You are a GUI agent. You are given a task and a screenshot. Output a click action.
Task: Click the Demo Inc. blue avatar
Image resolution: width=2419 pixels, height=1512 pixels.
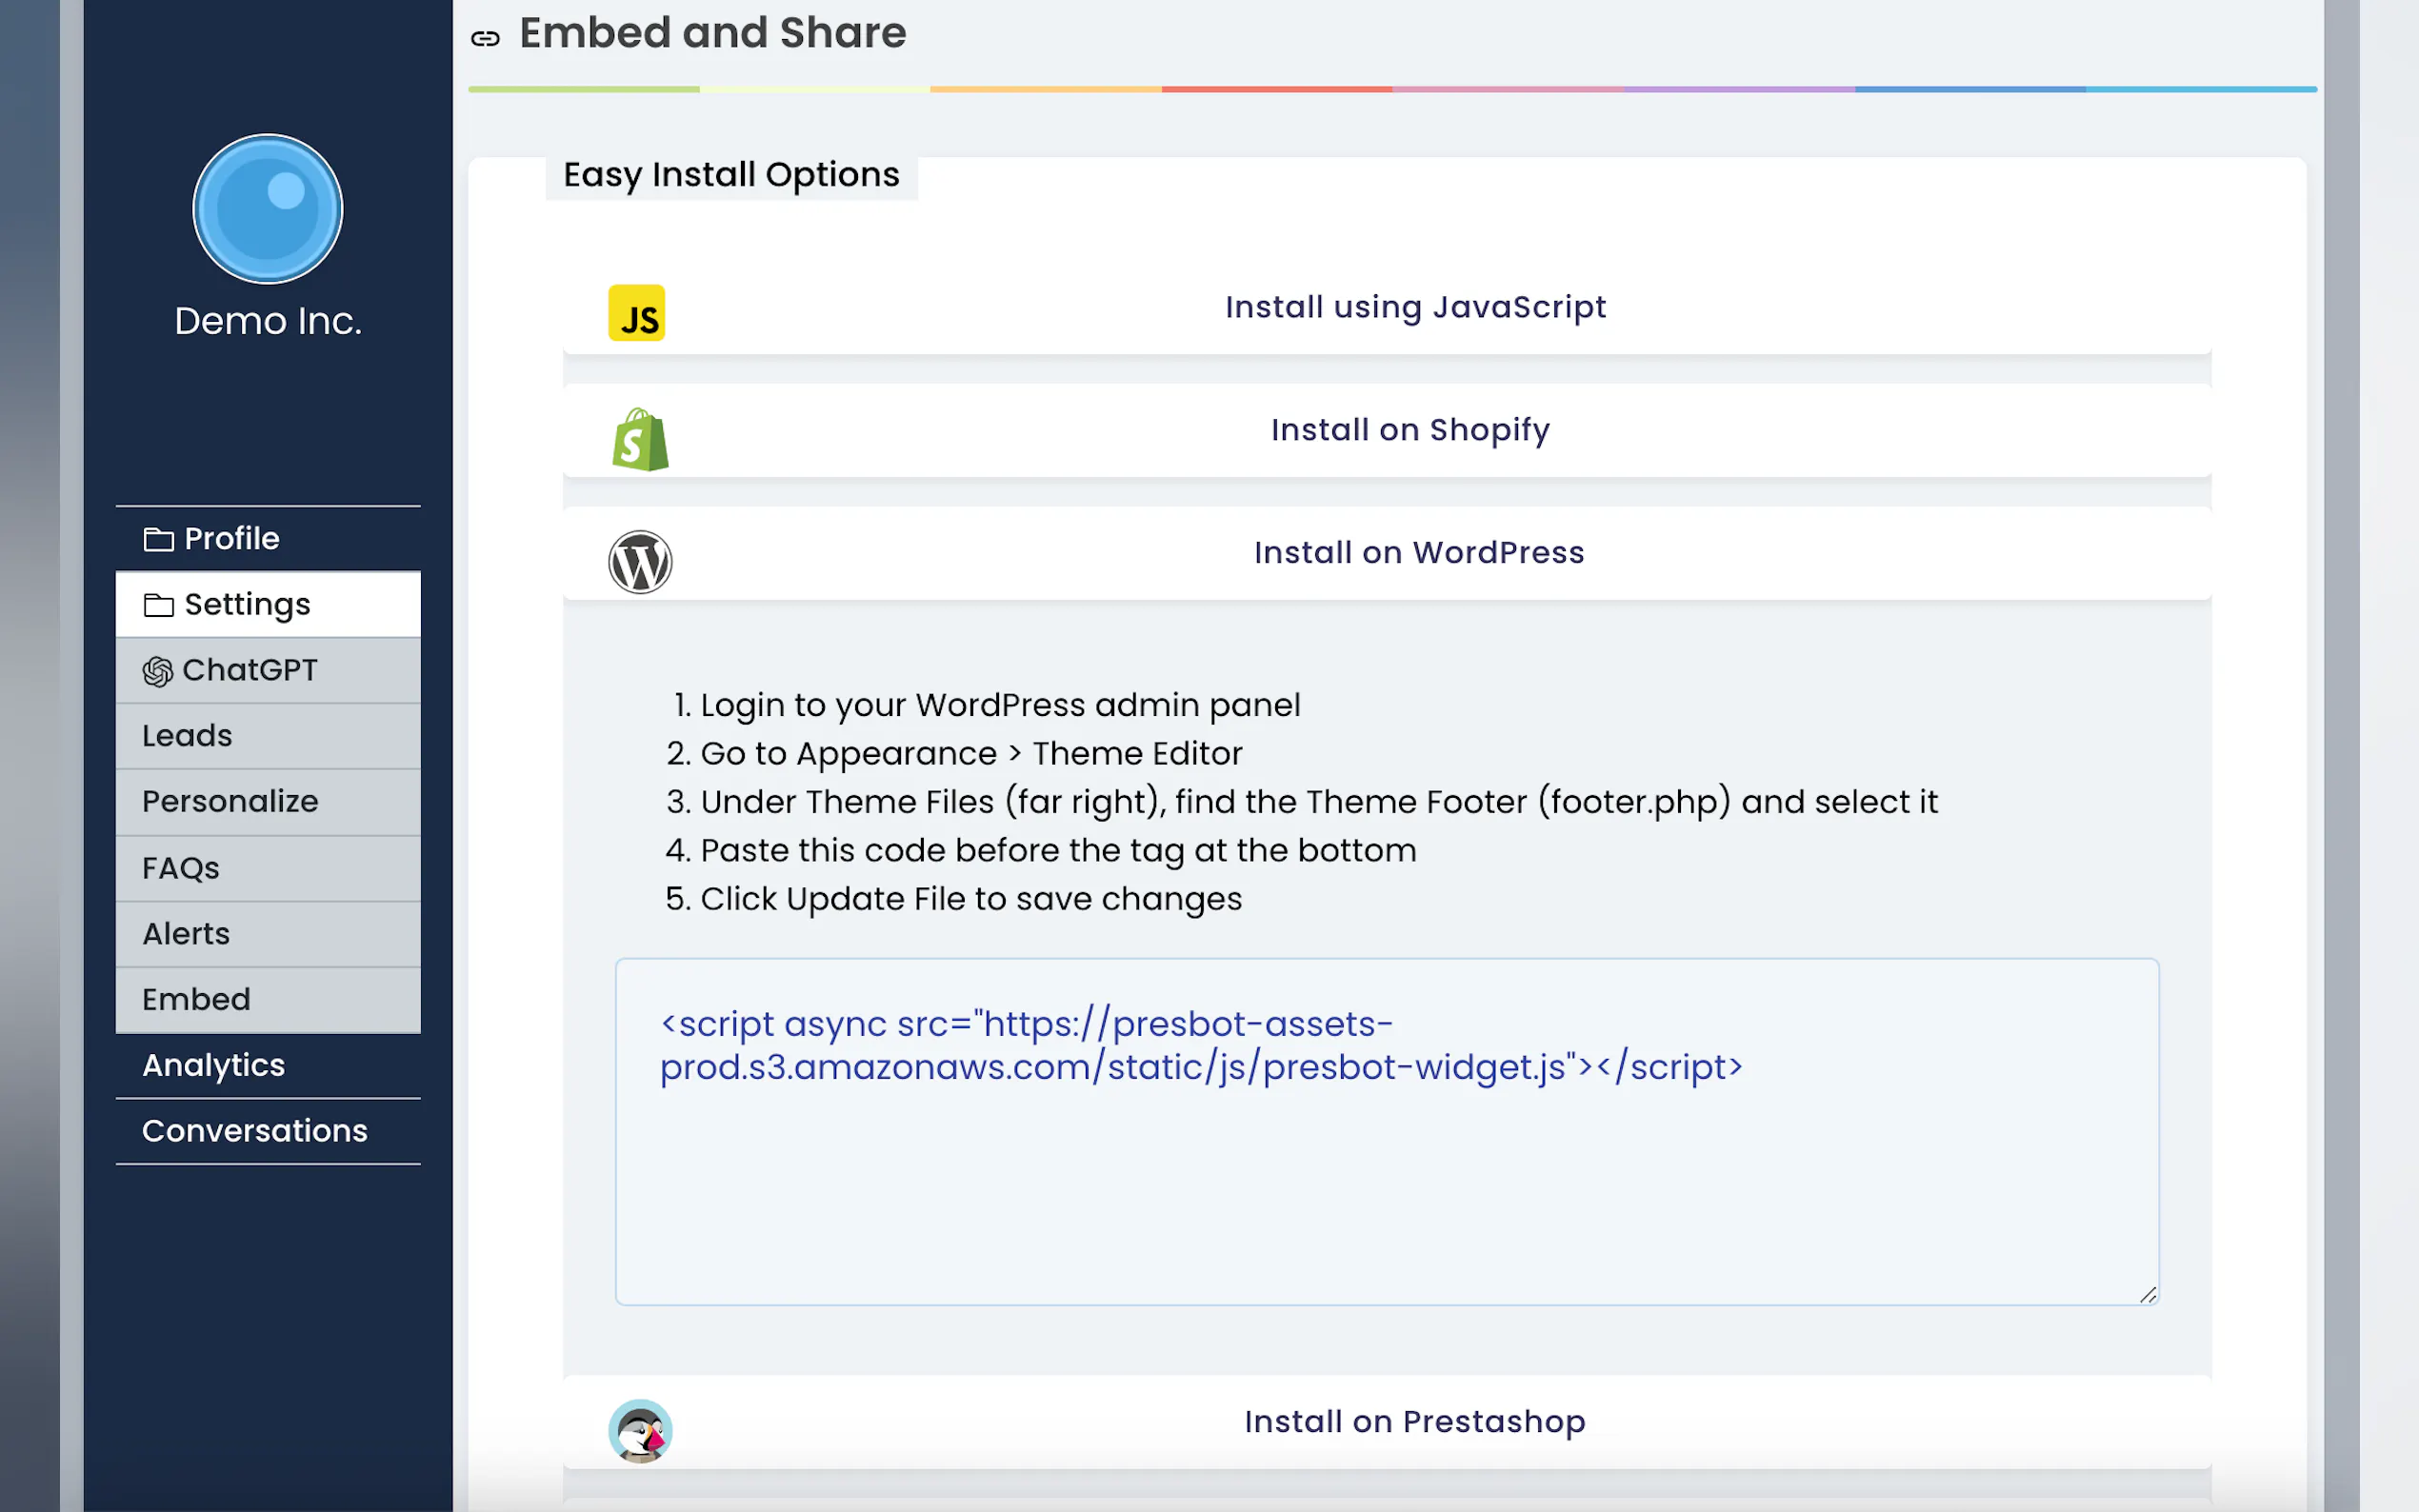[268, 209]
